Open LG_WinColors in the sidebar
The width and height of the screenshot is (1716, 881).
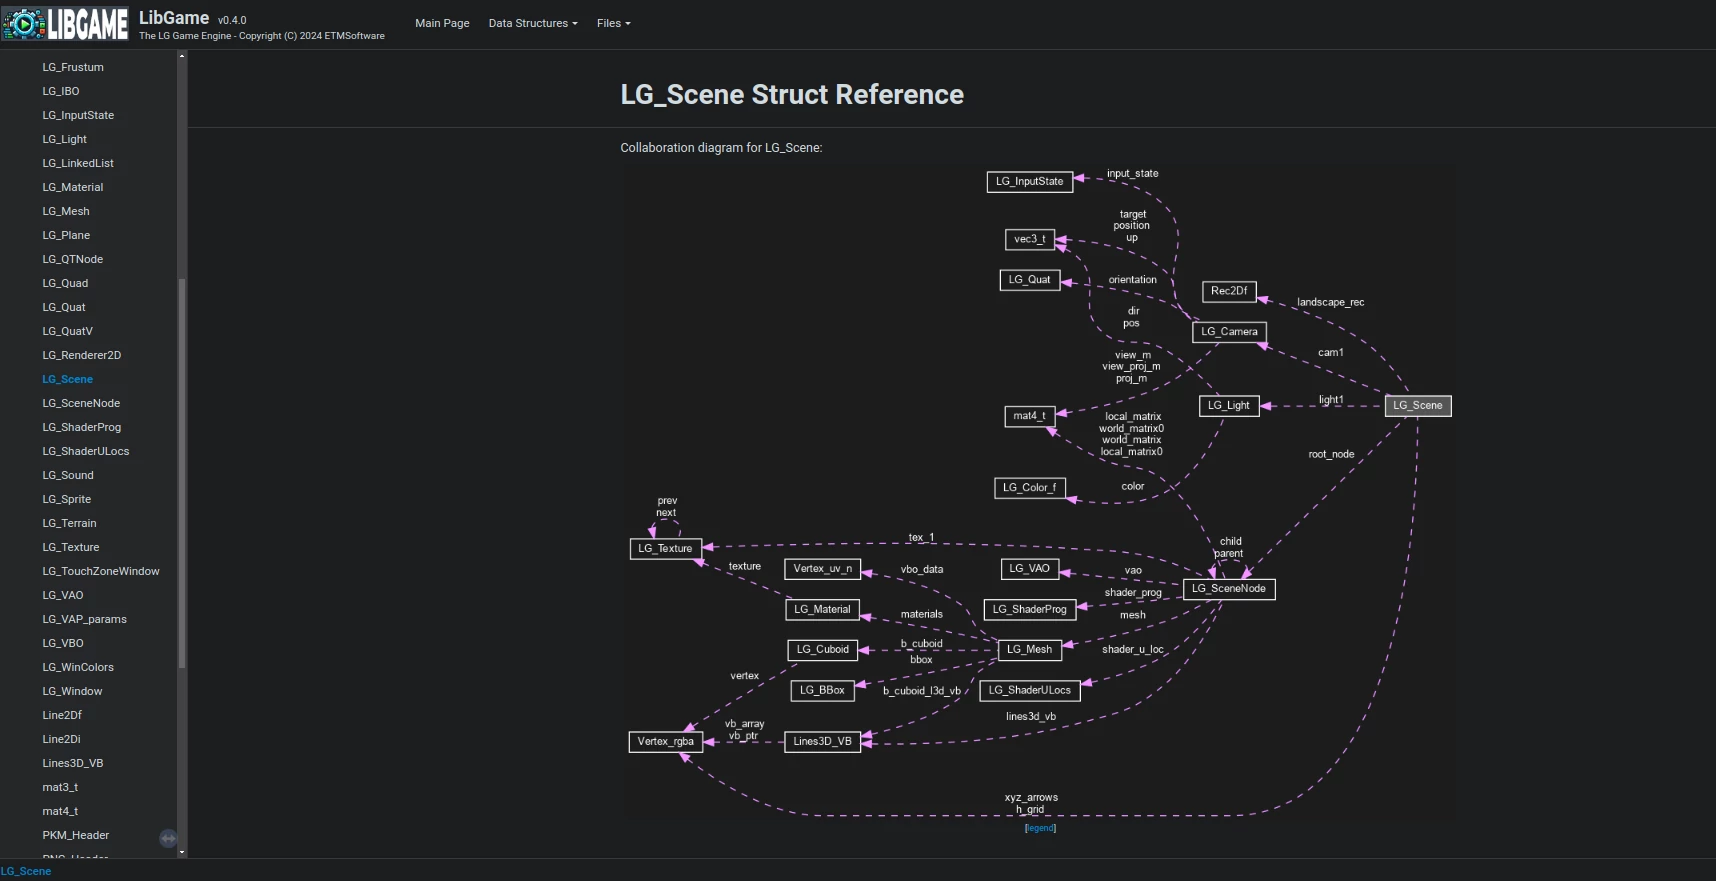pos(78,667)
